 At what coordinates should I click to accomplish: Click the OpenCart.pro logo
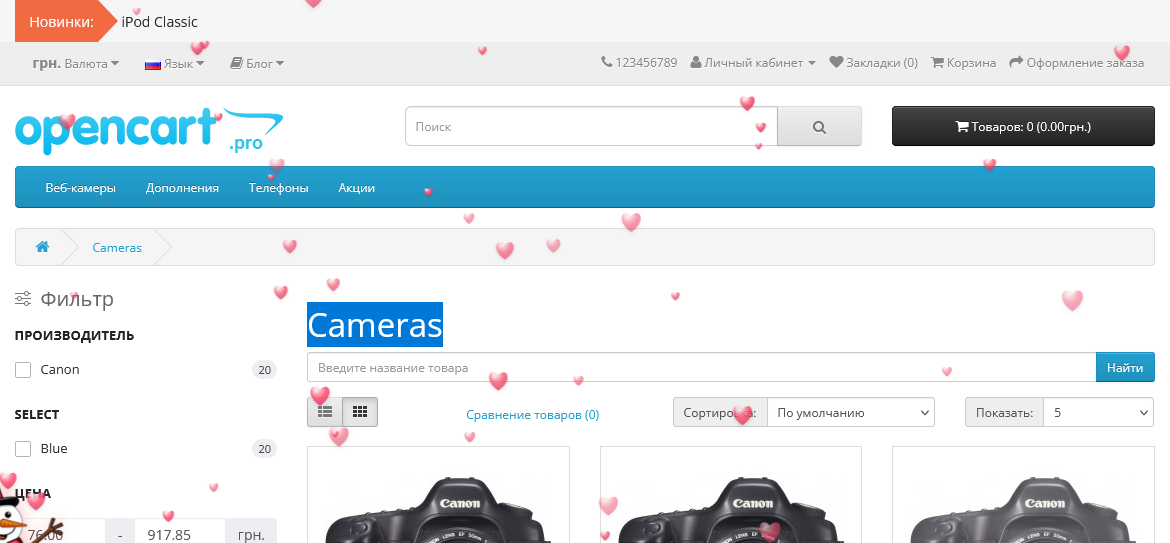pos(149,130)
